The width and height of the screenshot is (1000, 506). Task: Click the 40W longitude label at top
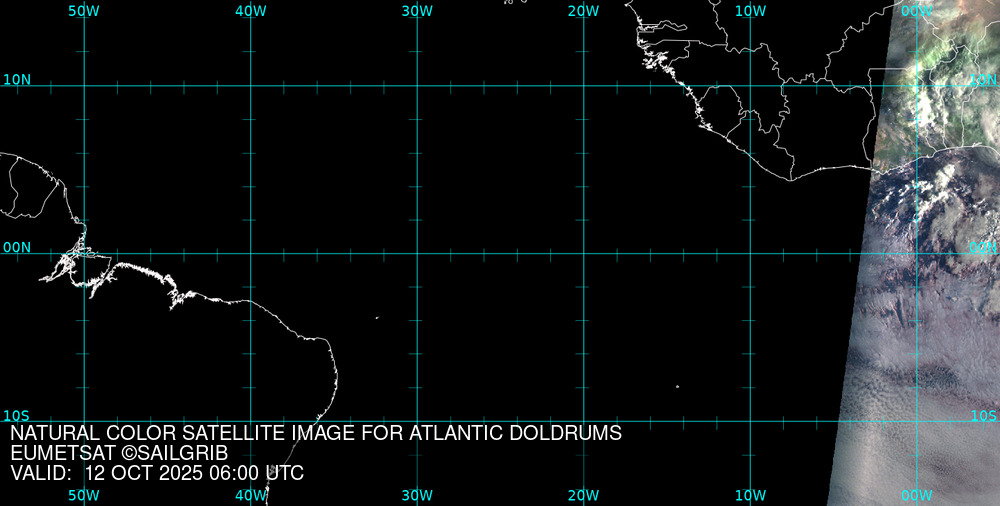(250, 10)
